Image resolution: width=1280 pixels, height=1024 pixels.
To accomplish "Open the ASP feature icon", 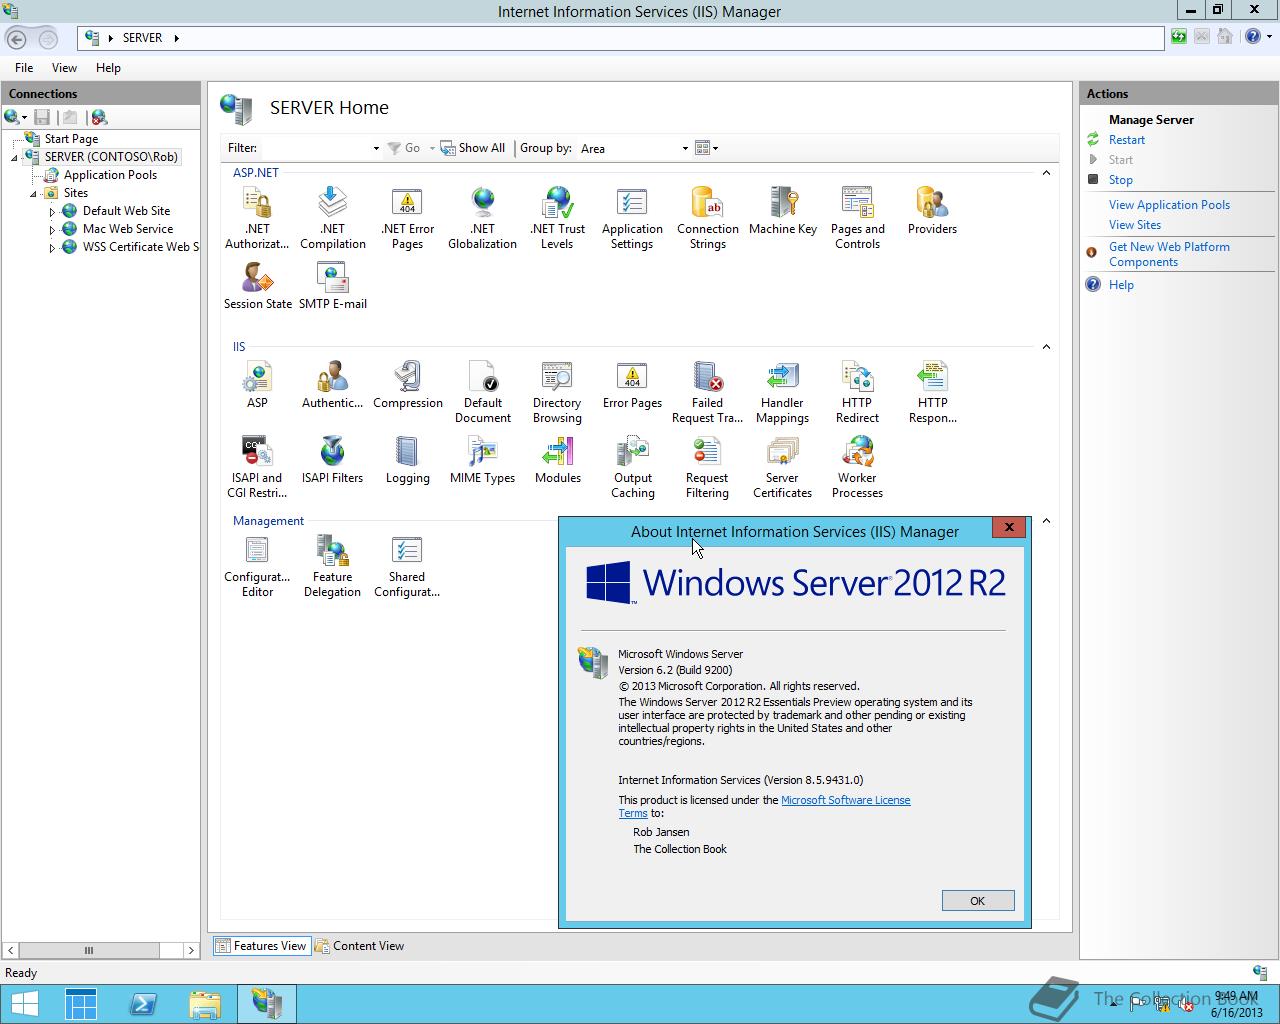I will click(x=257, y=385).
